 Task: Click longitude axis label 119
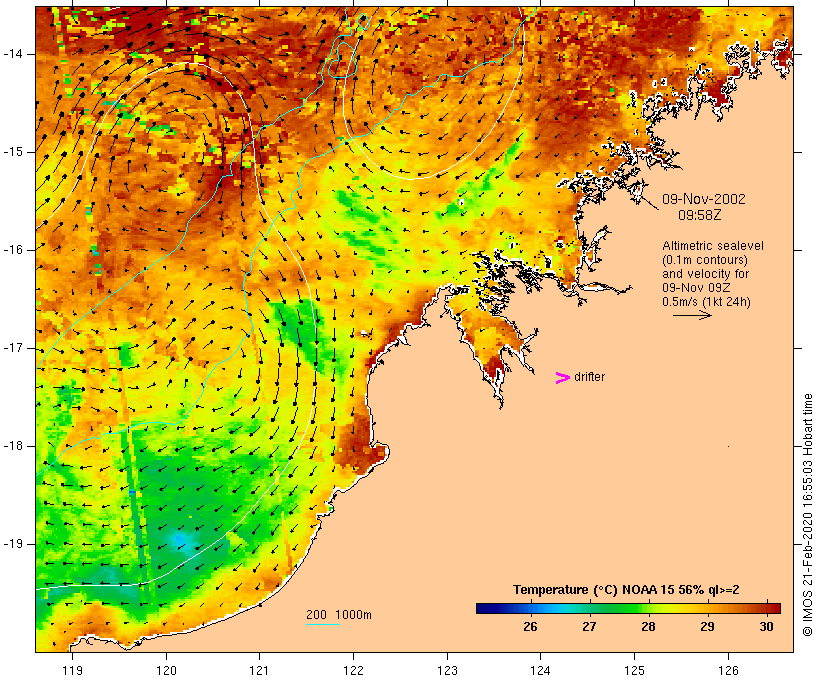(73, 670)
